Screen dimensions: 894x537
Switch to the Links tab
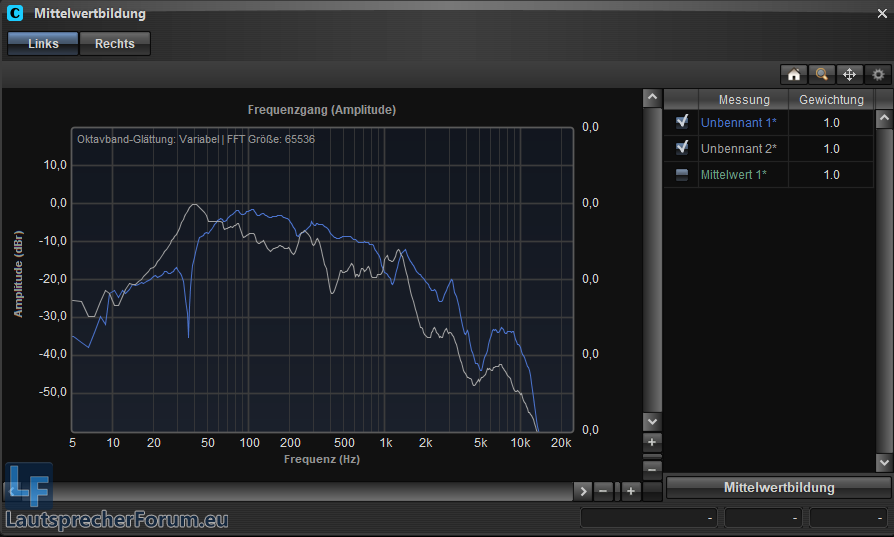coord(43,44)
